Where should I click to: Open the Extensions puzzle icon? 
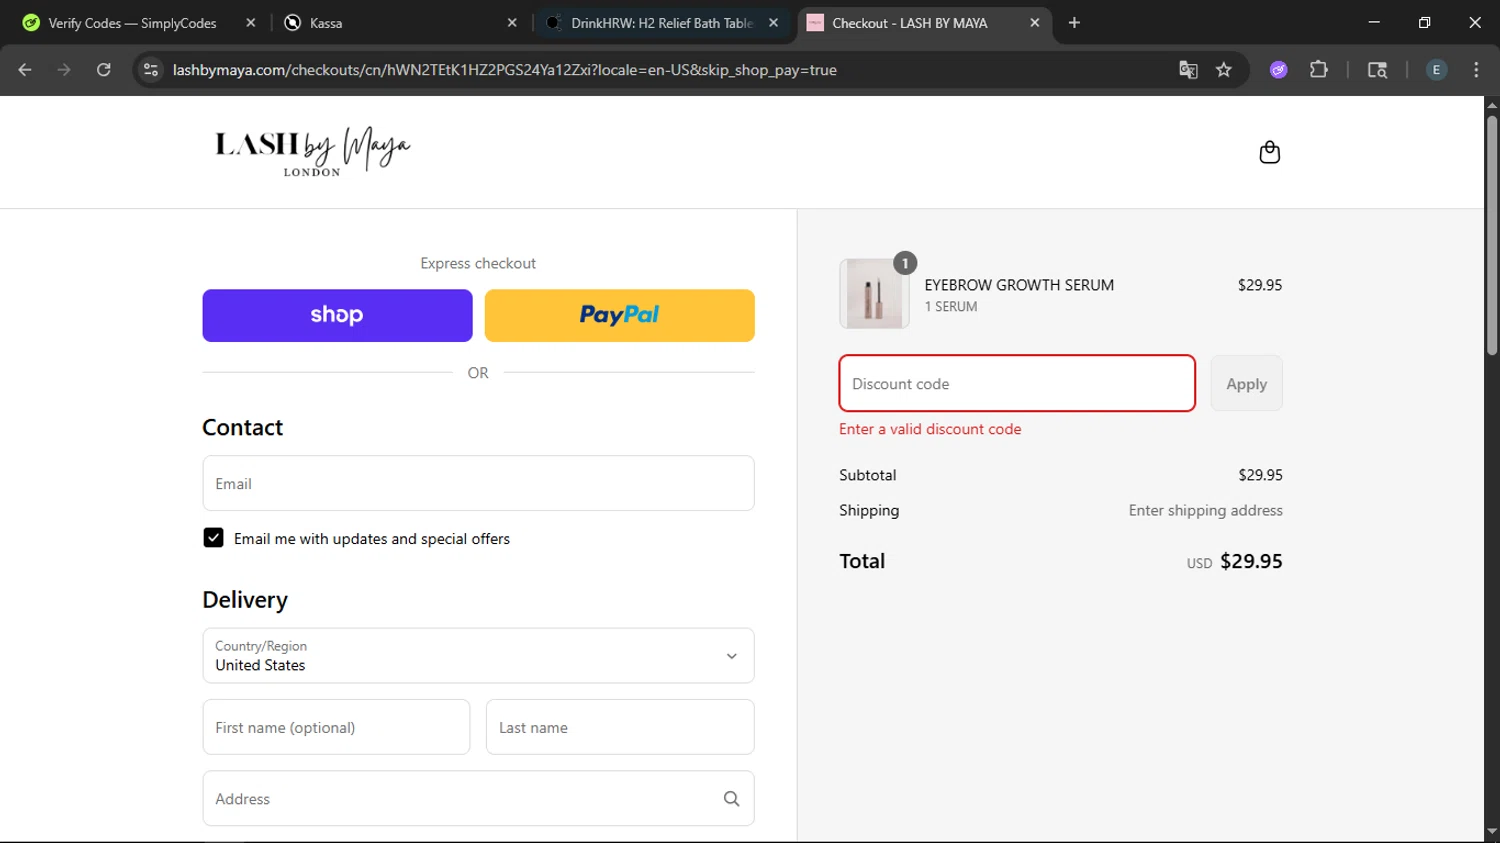pos(1319,70)
